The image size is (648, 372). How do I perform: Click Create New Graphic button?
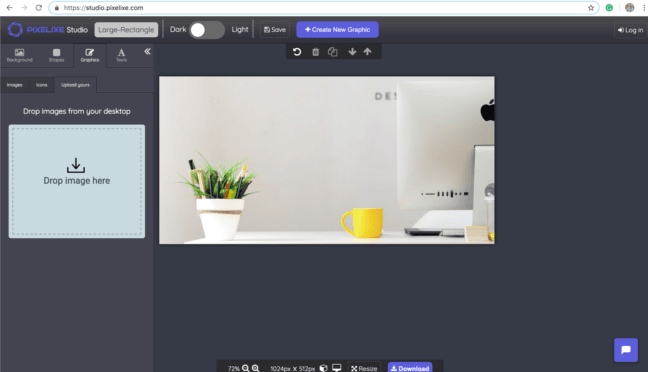[x=337, y=30]
